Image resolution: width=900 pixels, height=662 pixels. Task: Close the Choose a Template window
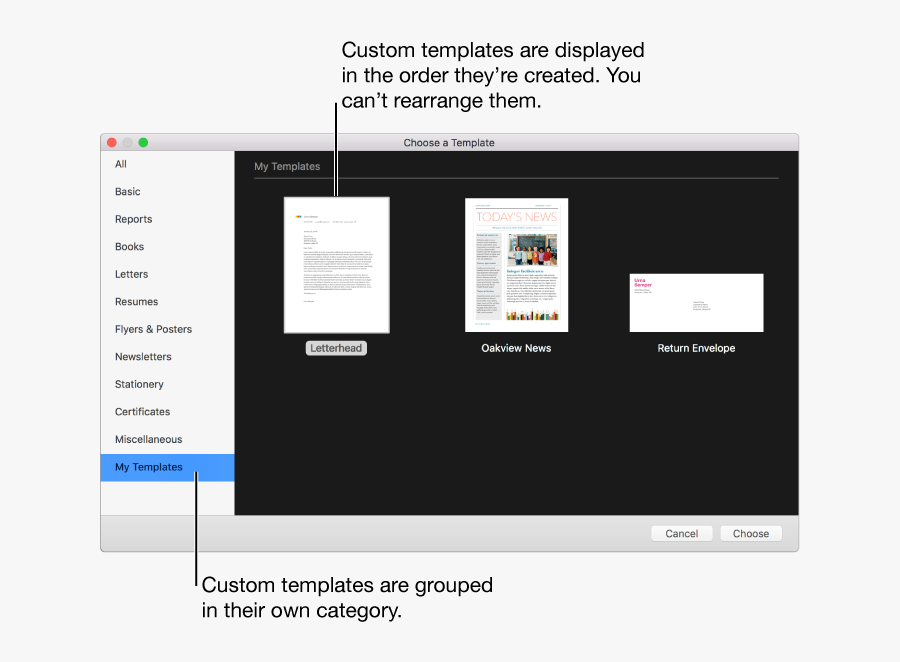click(112, 142)
